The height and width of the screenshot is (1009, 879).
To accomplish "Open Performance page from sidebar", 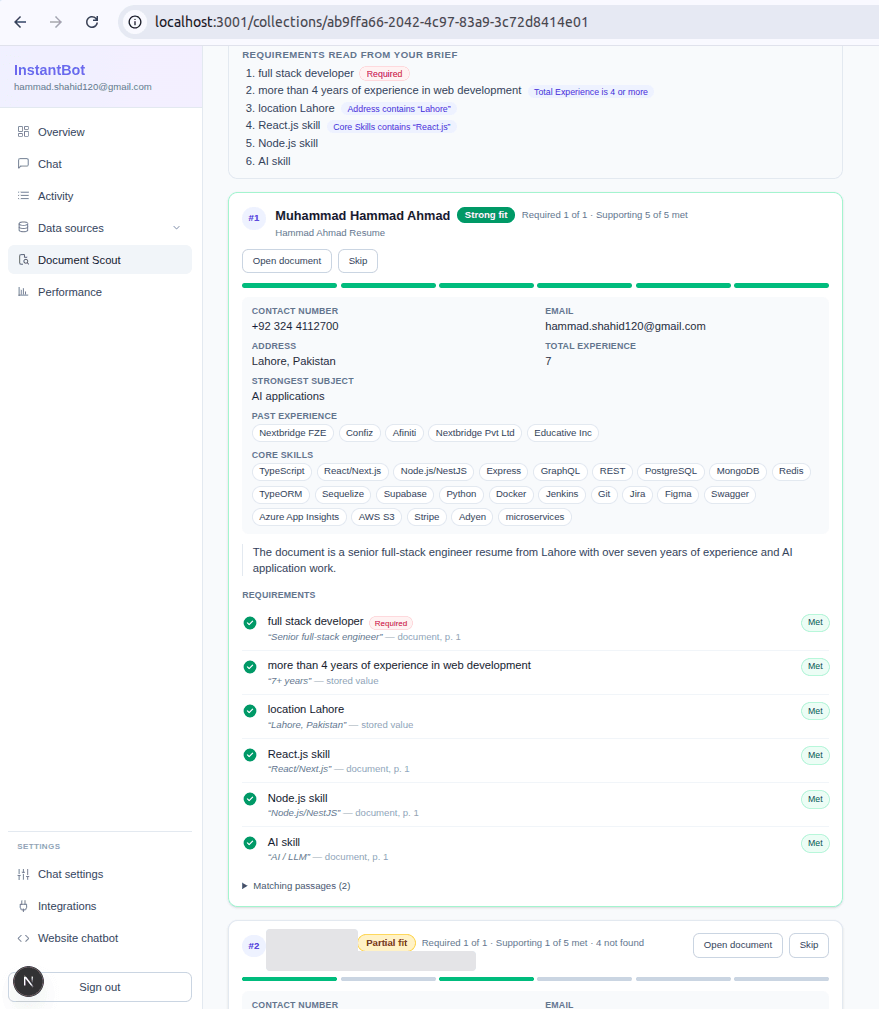I will click(x=100, y=292).
